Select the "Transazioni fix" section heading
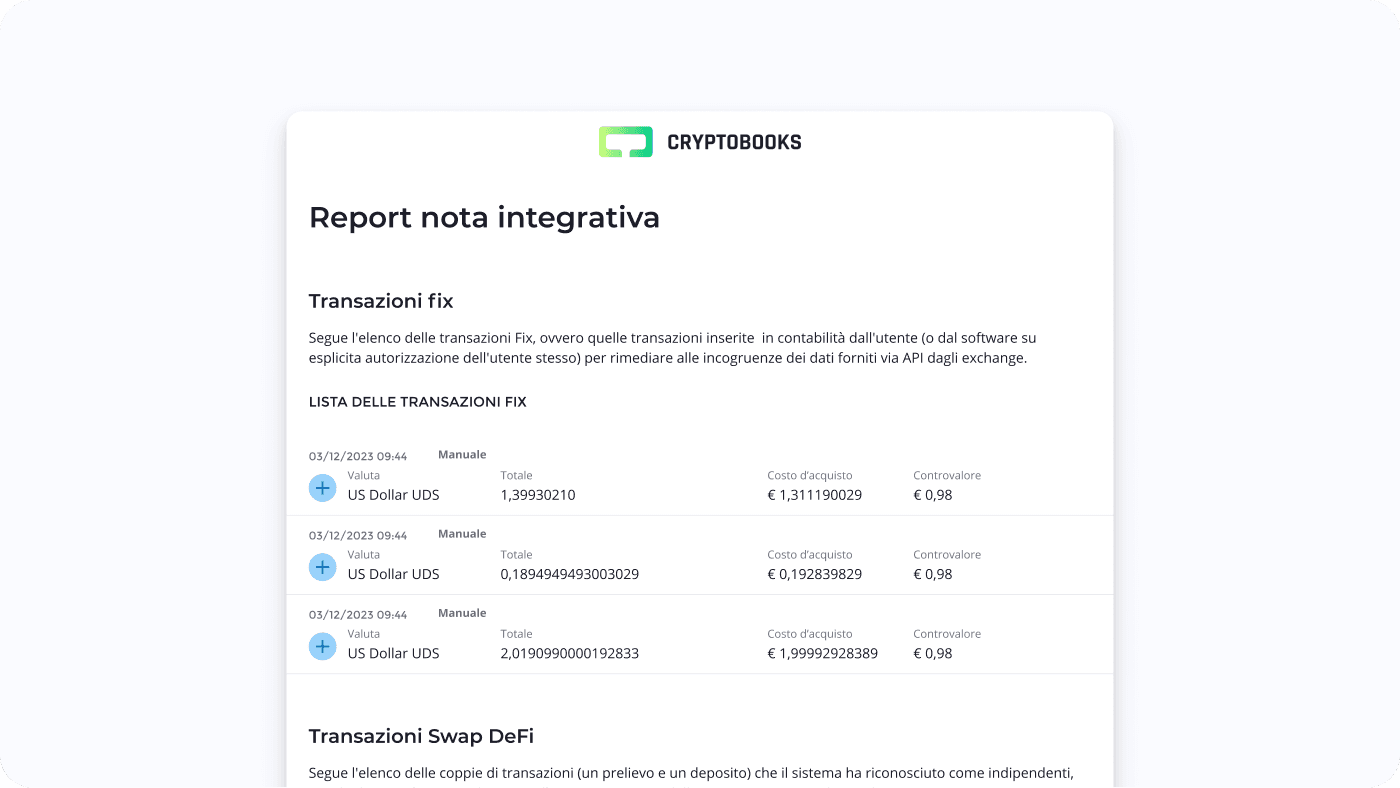Screen dimensions: 1400x788 (x=381, y=301)
